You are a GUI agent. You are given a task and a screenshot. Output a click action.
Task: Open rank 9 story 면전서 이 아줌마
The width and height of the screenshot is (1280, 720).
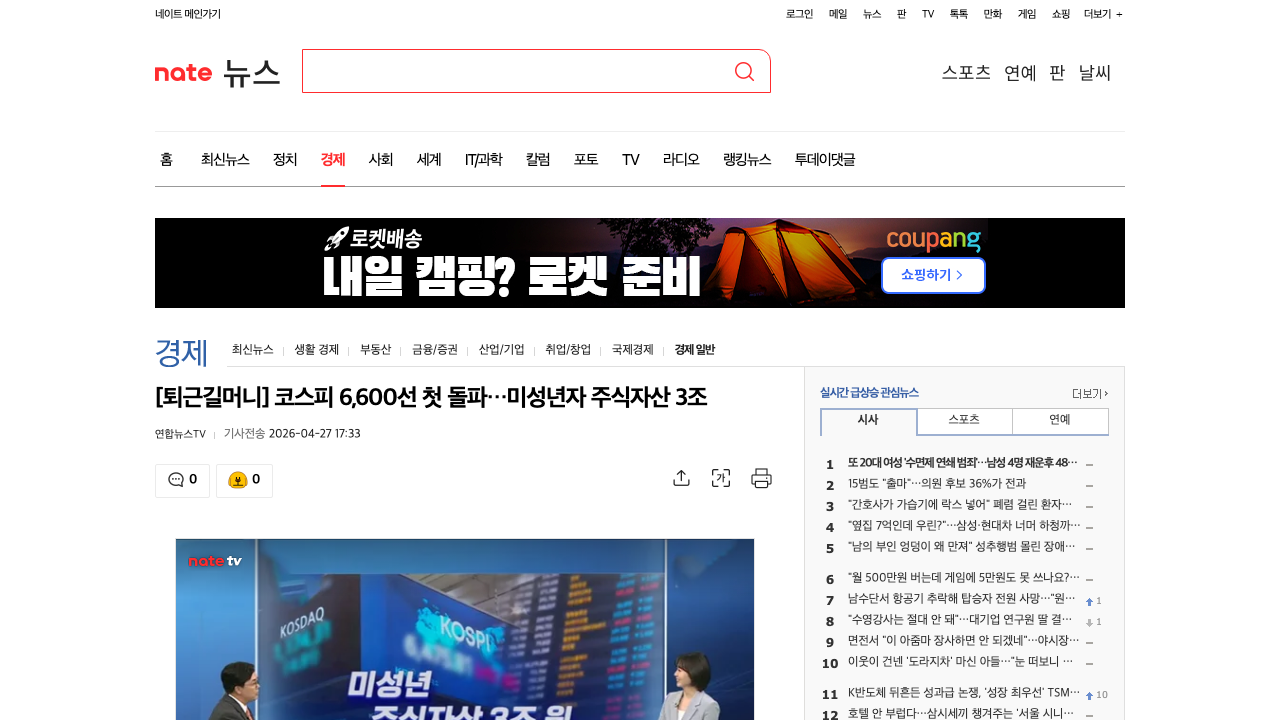click(963, 642)
